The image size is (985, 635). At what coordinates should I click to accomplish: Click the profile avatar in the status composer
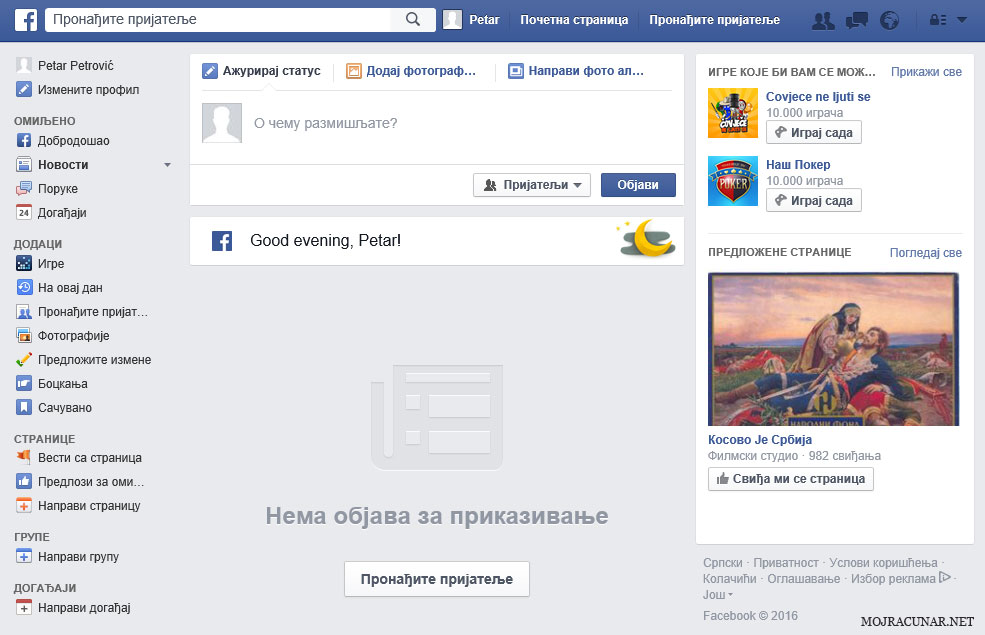point(222,123)
